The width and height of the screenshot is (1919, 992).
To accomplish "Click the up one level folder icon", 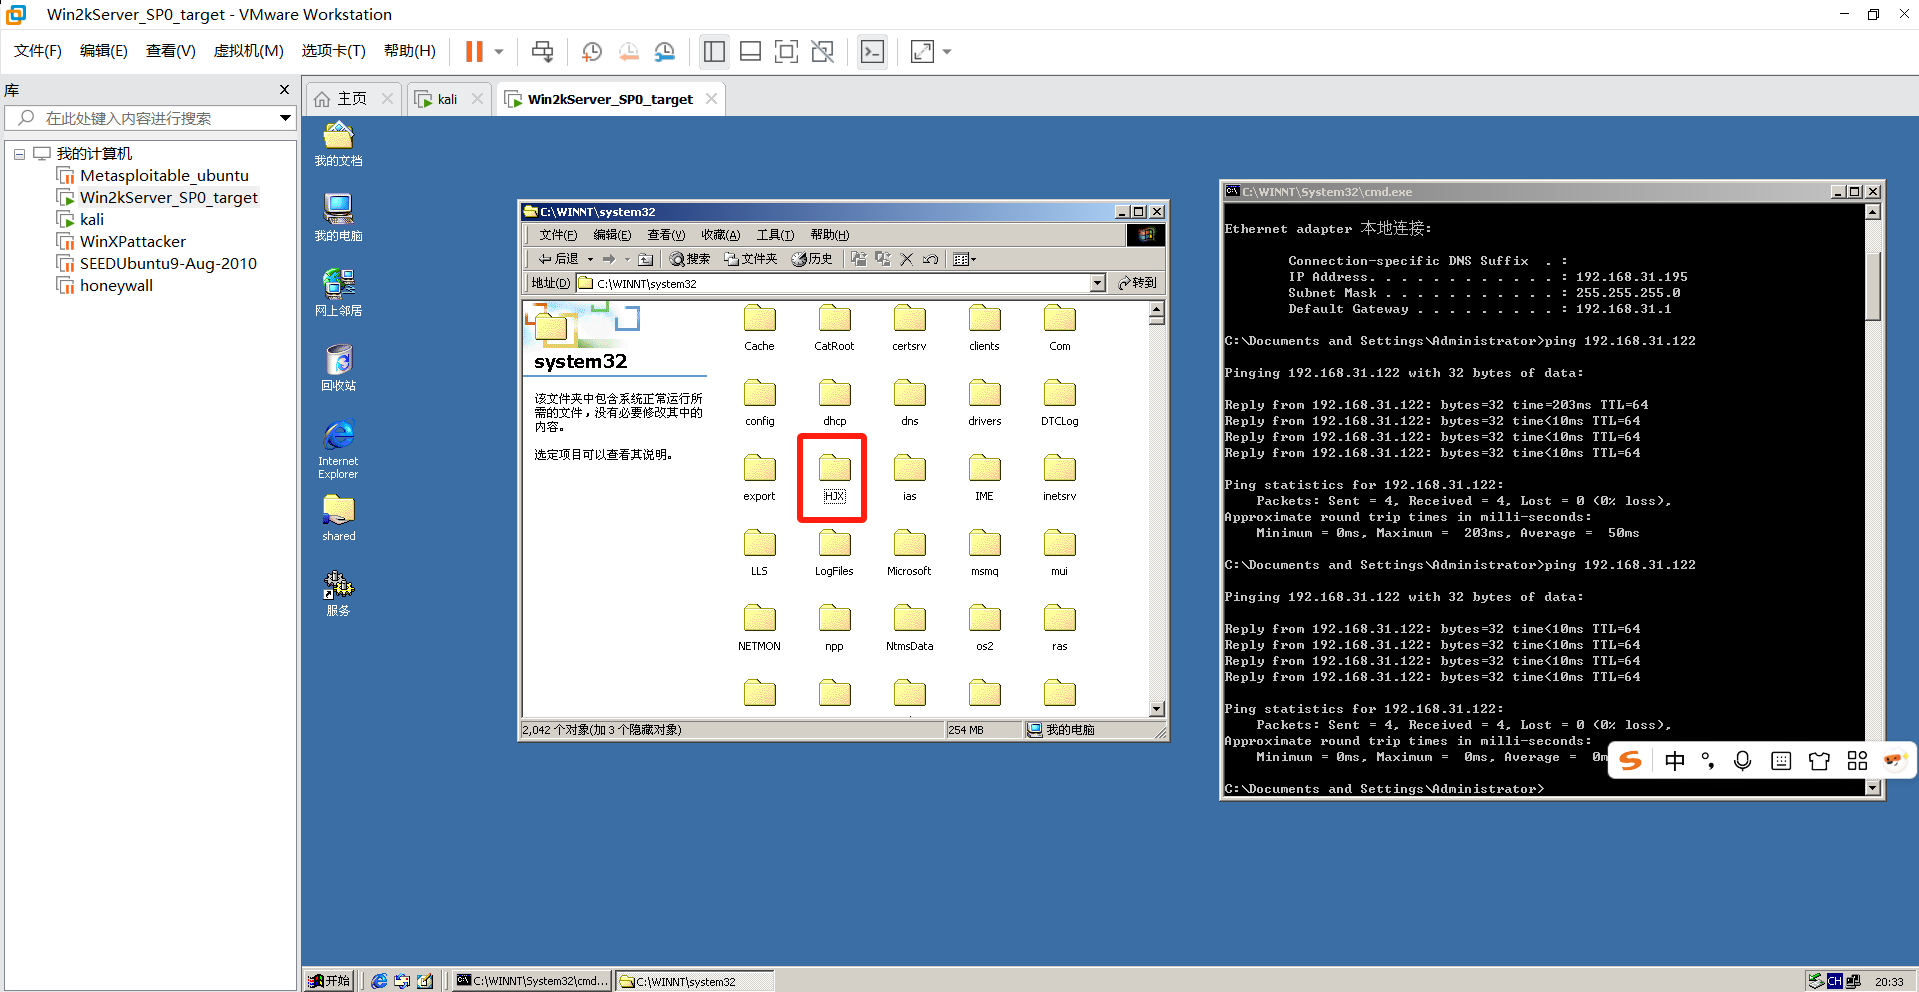I will [646, 259].
